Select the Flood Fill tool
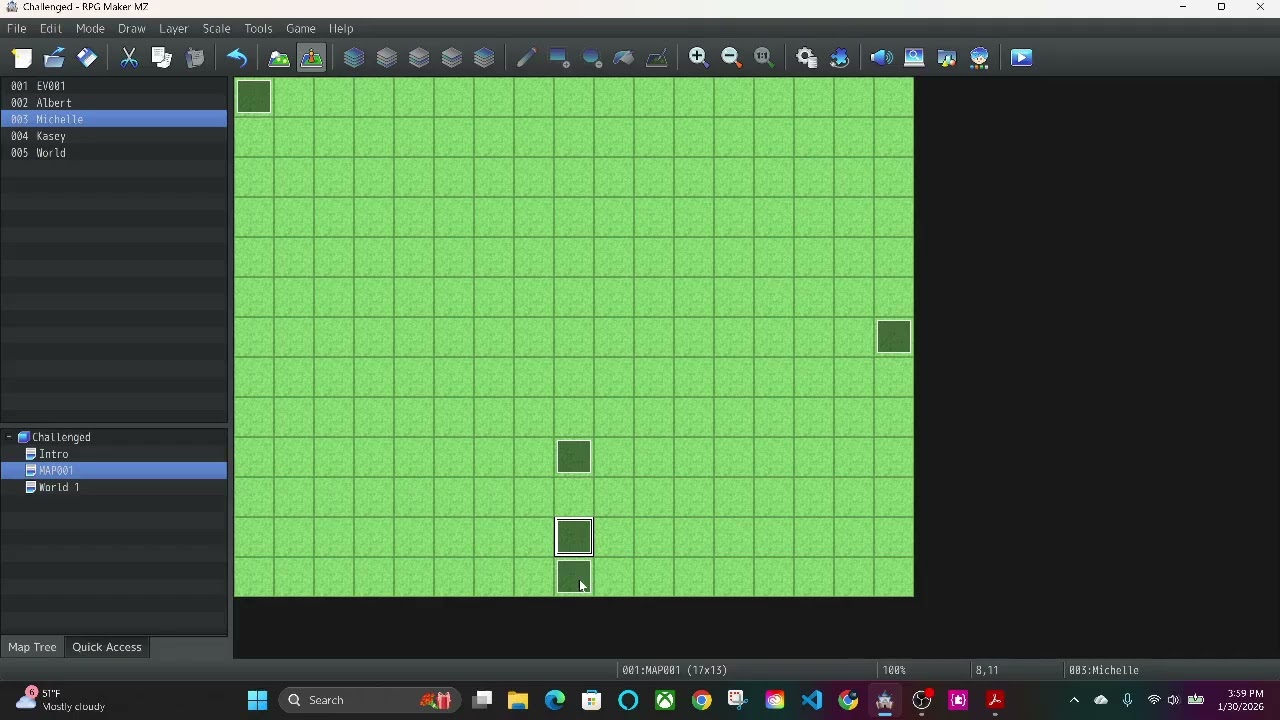This screenshot has height=720, width=1280. click(624, 58)
